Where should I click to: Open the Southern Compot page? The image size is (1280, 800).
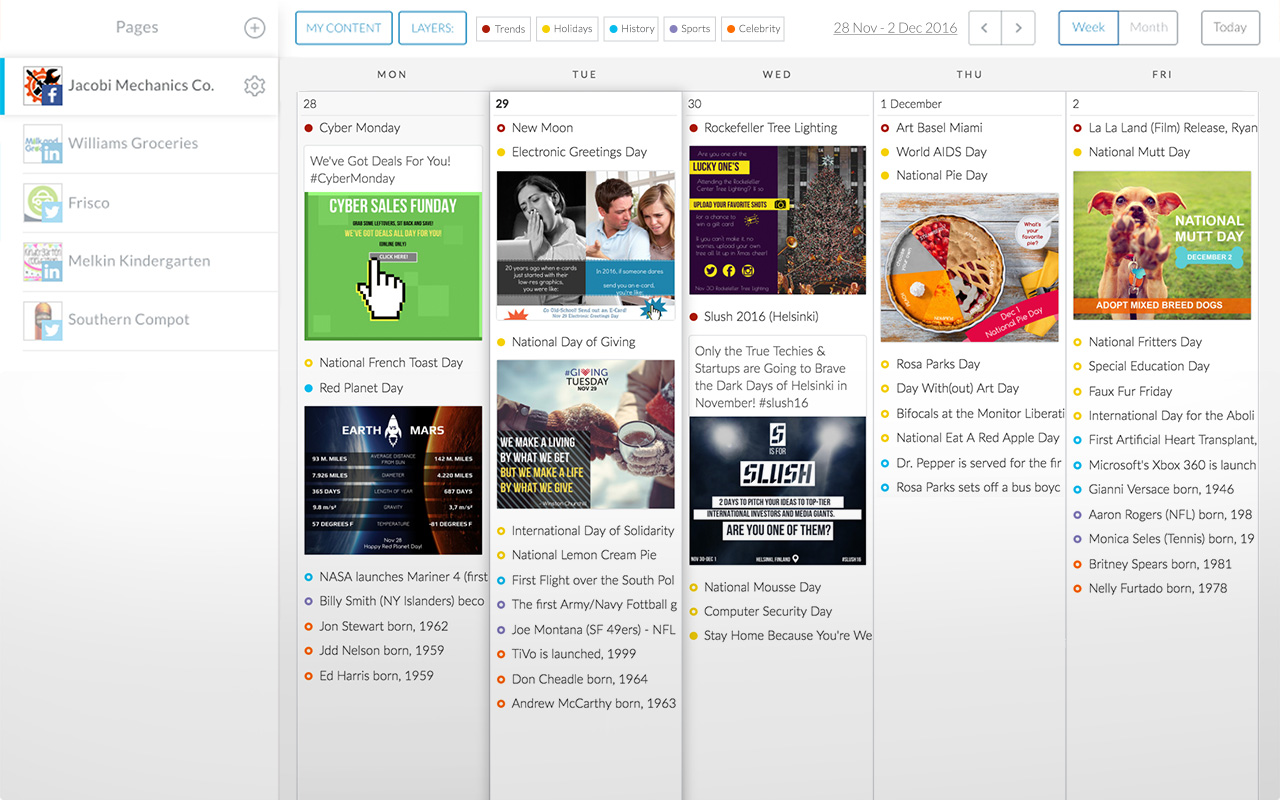[x=129, y=319]
